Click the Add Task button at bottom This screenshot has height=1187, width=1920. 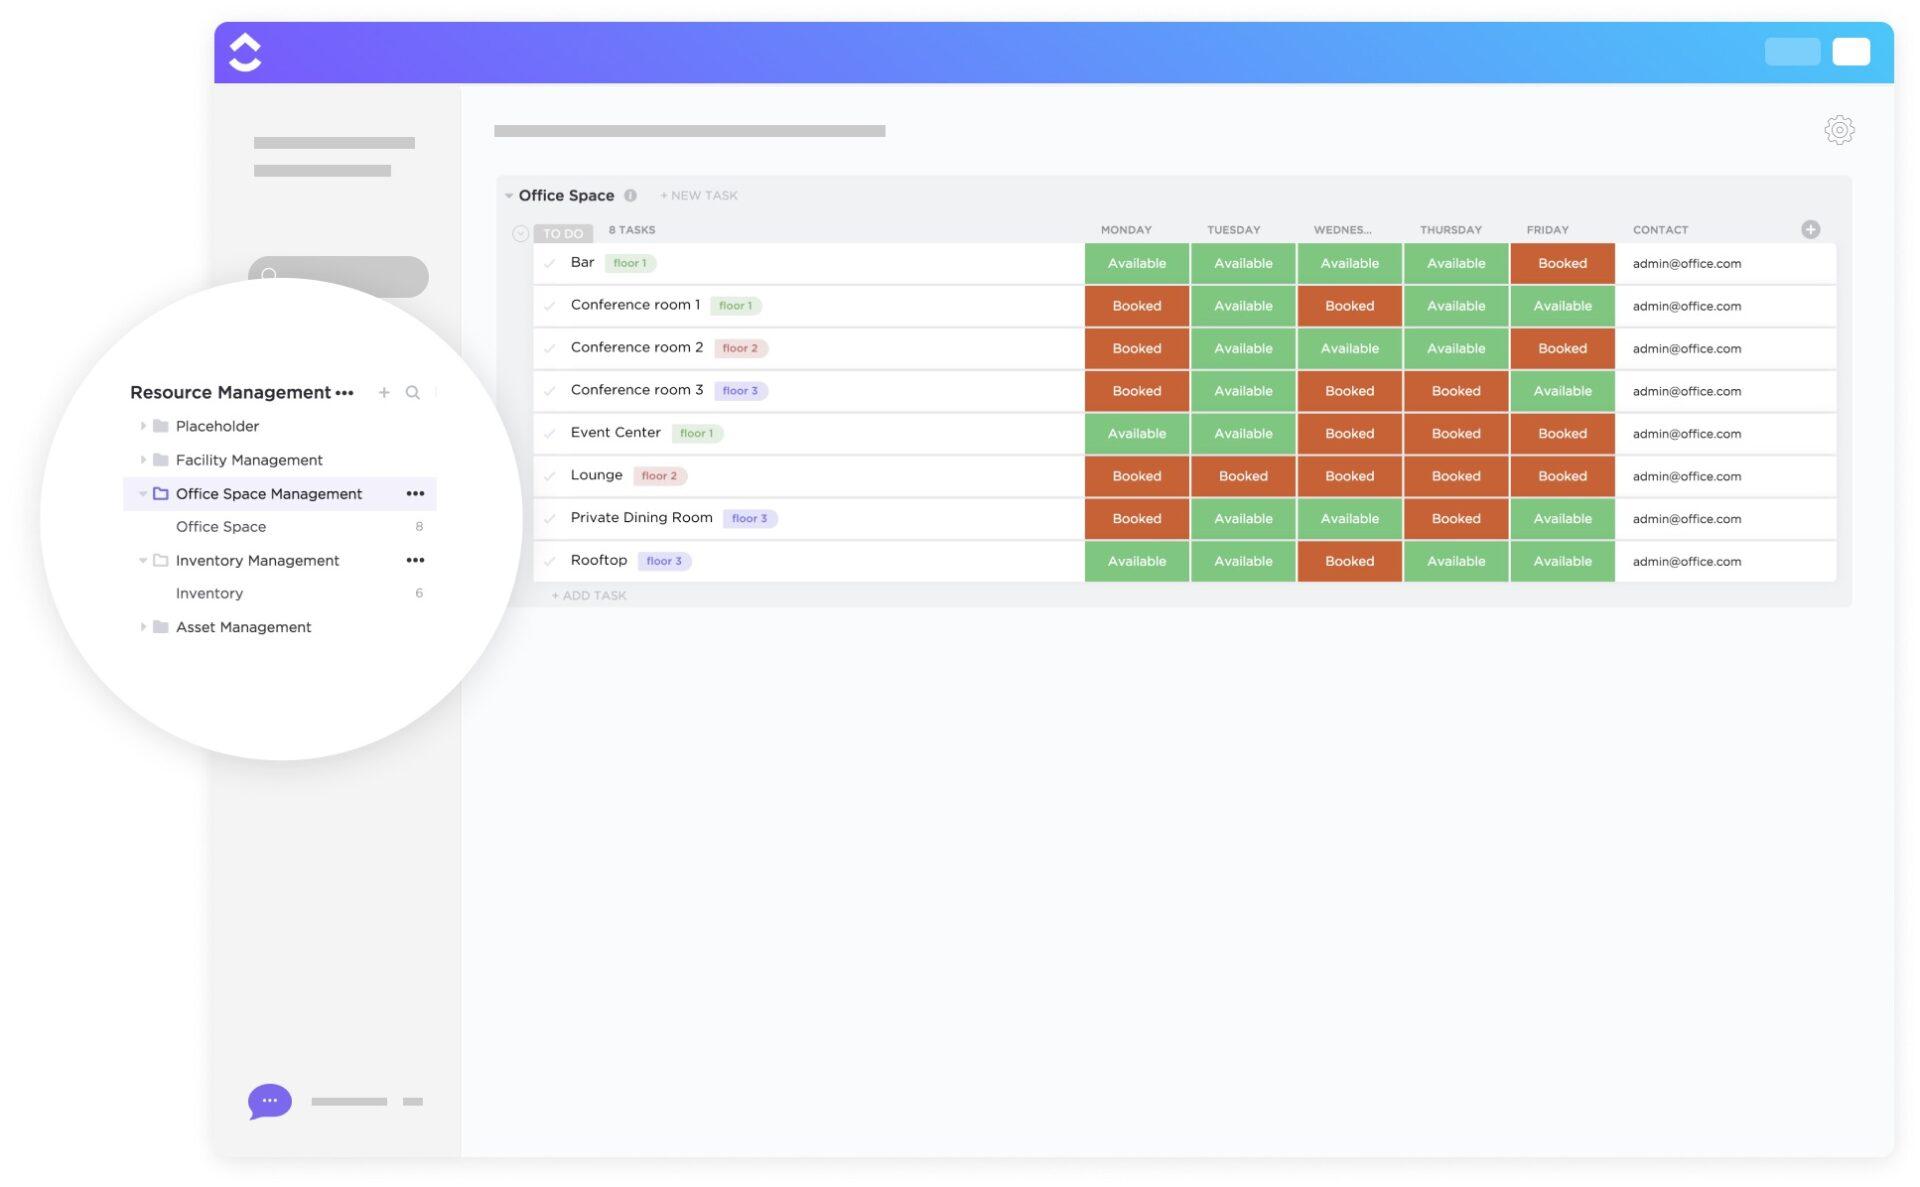[x=587, y=594]
